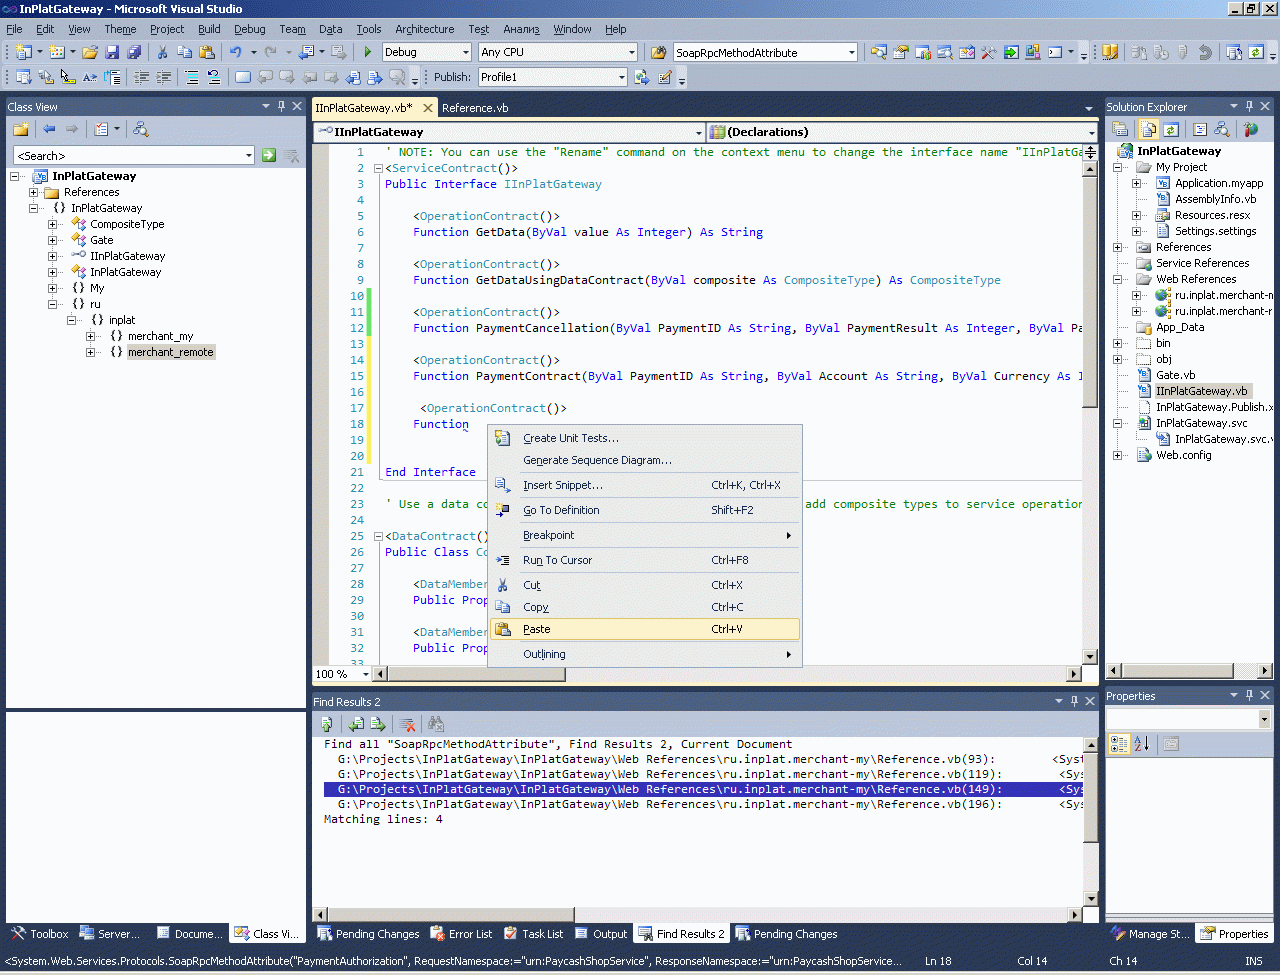Toggle auto-hide pin on Class View panel
The width and height of the screenshot is (1280, 975).
click(x=281, y=106)
